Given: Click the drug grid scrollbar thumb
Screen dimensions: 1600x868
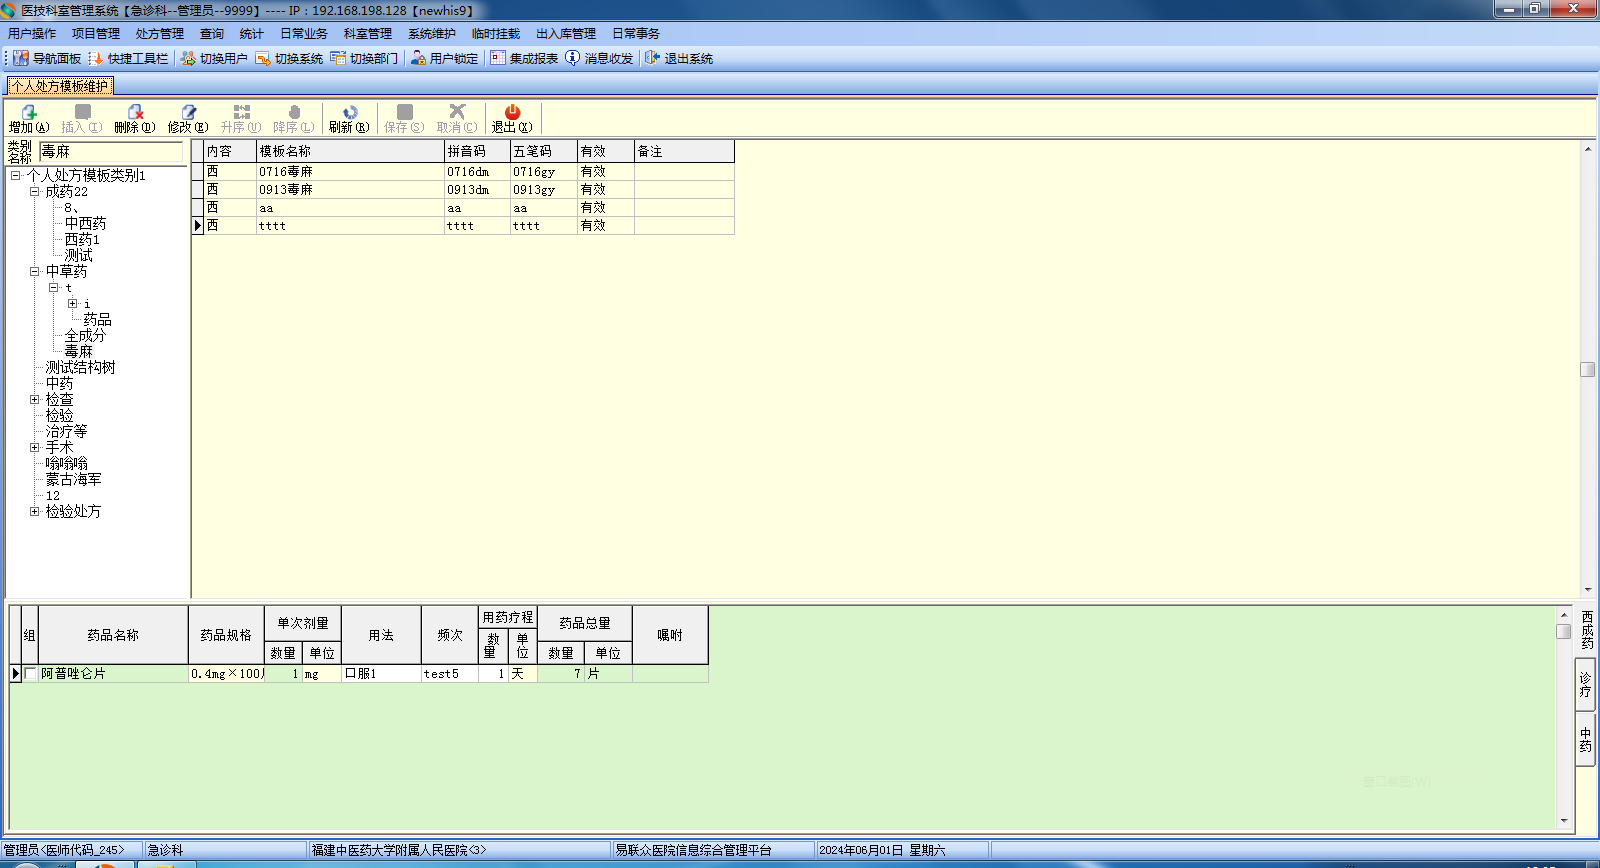Looking at the screenshot, I should click(x=1564, y=631).
